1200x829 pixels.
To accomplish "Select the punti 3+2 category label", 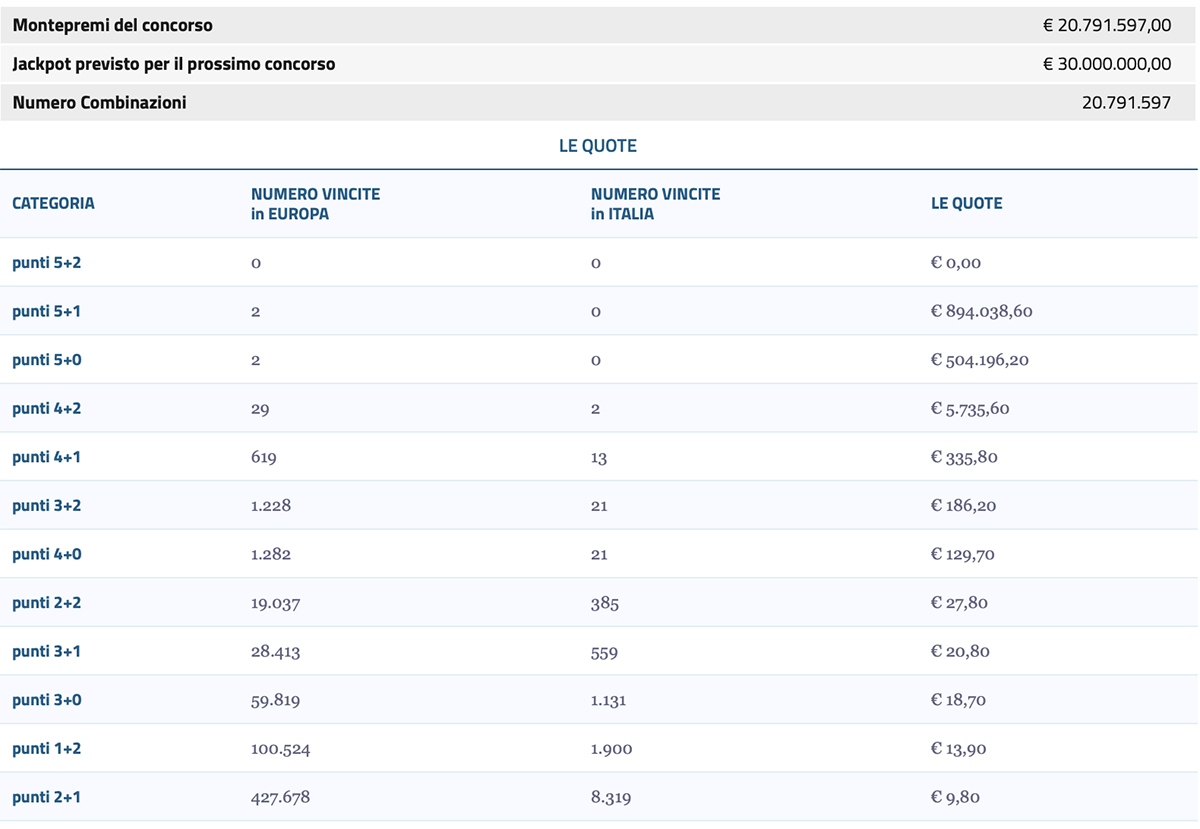I will click(47, 506).
